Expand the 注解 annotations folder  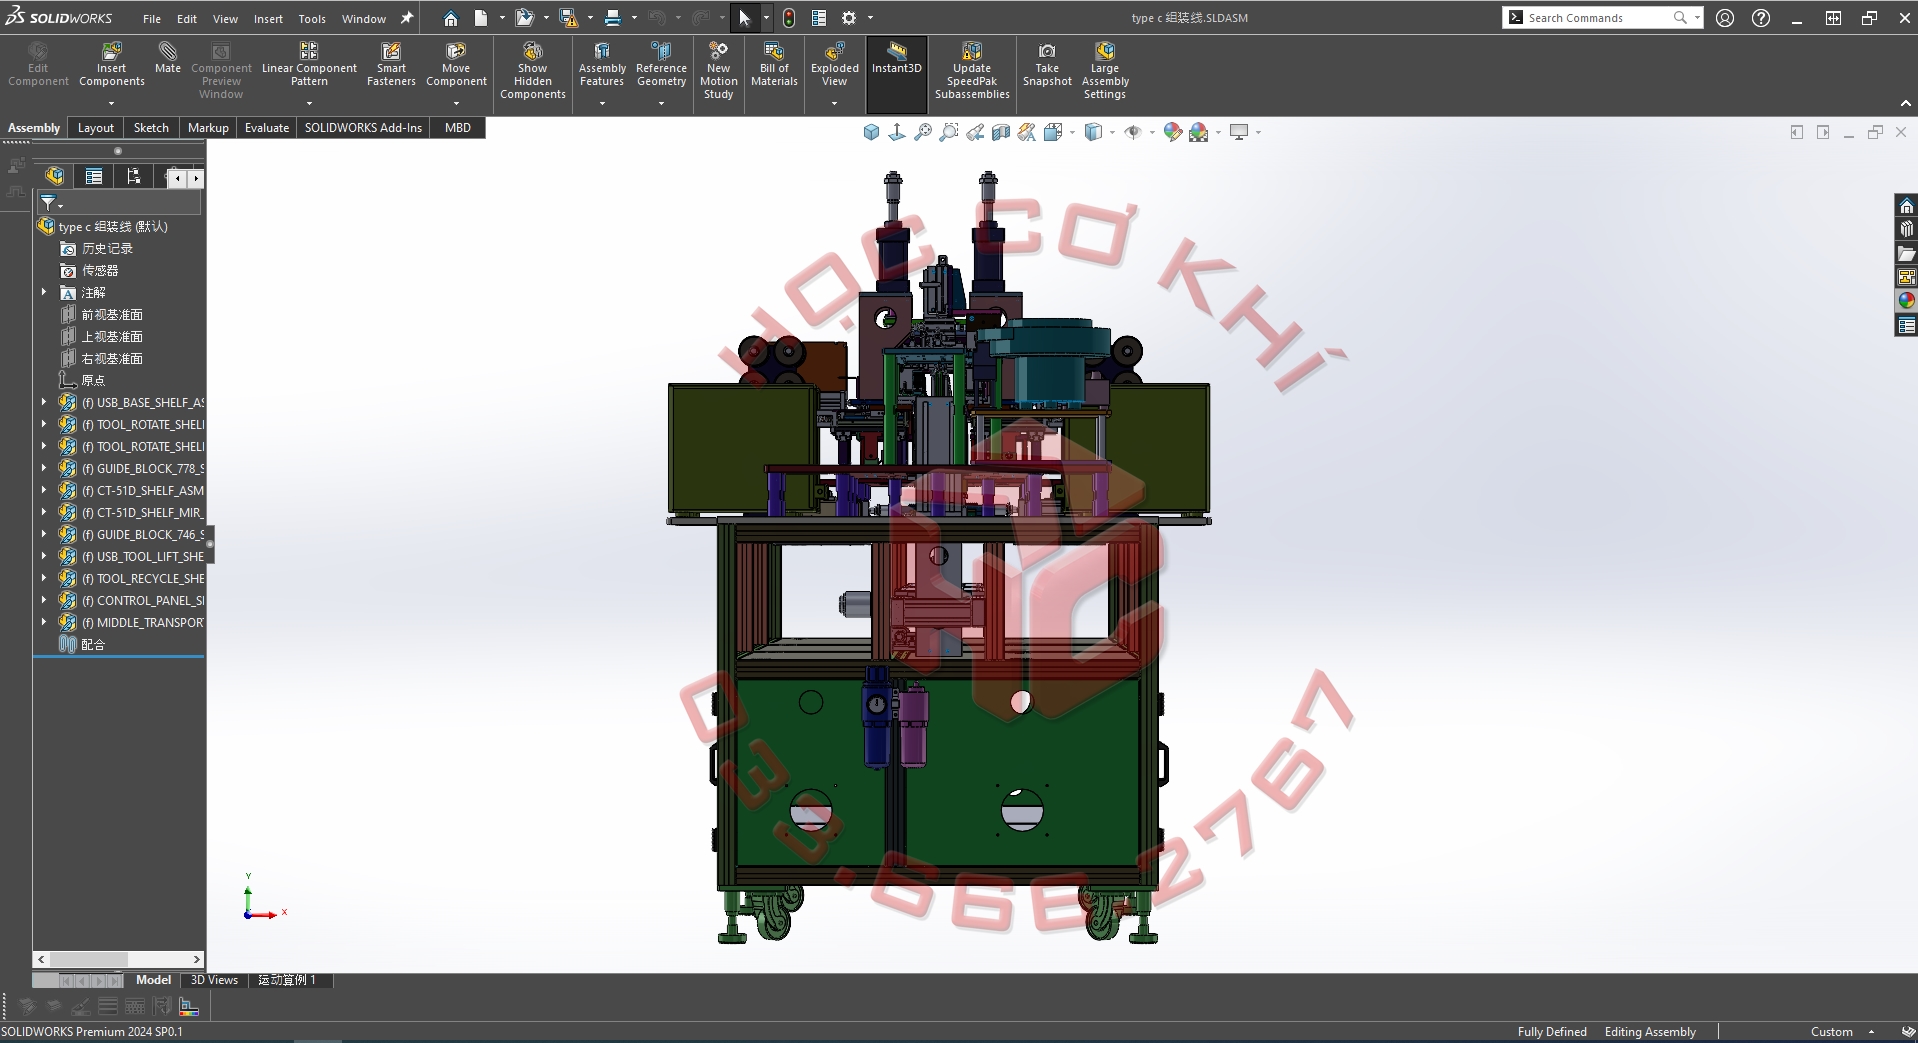pos(43,292)
